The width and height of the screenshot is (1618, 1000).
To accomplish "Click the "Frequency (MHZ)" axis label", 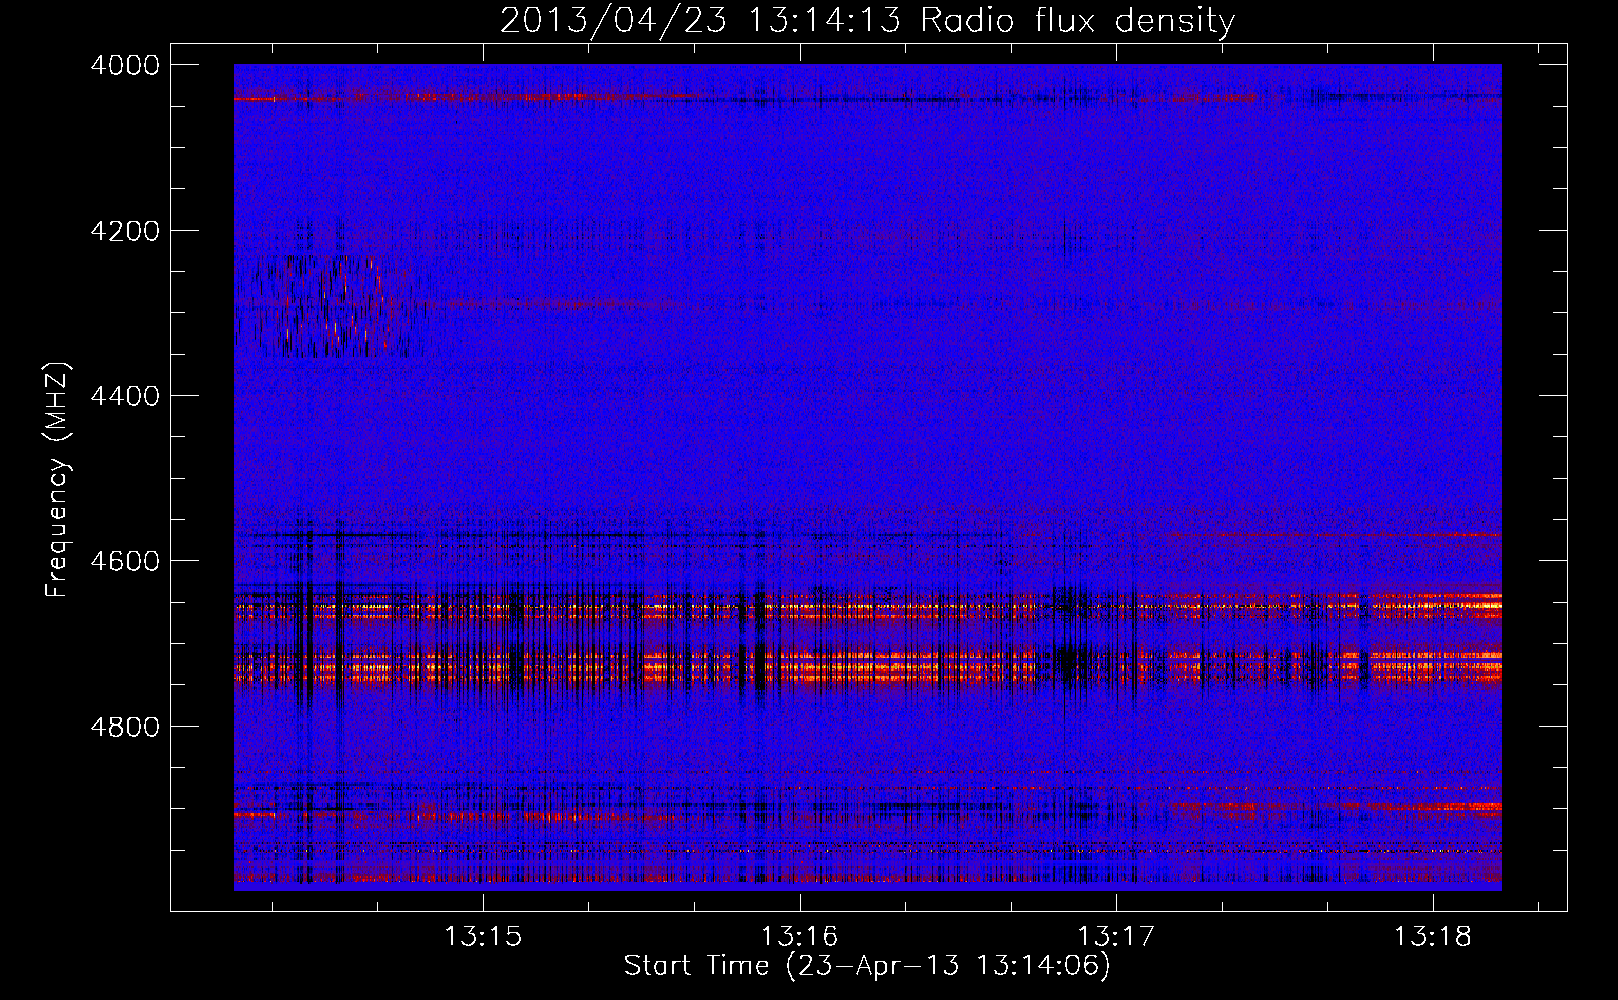I will click(x=58, y=480).
